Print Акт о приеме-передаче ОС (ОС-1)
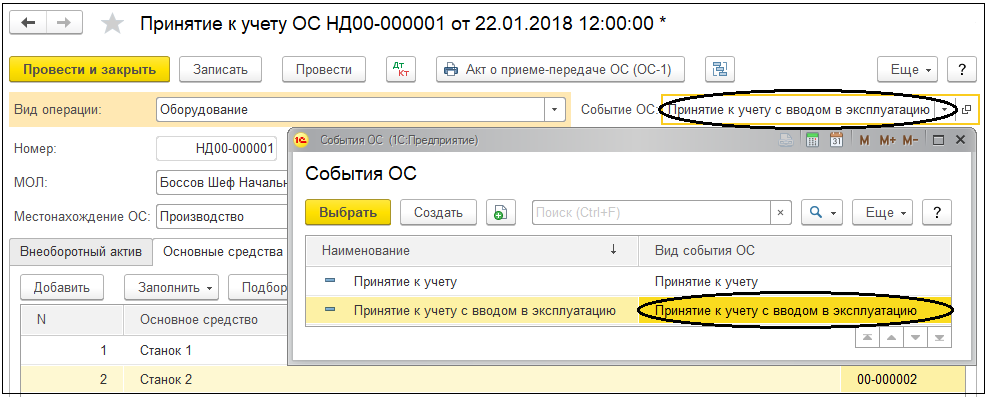 click(560, 70)
